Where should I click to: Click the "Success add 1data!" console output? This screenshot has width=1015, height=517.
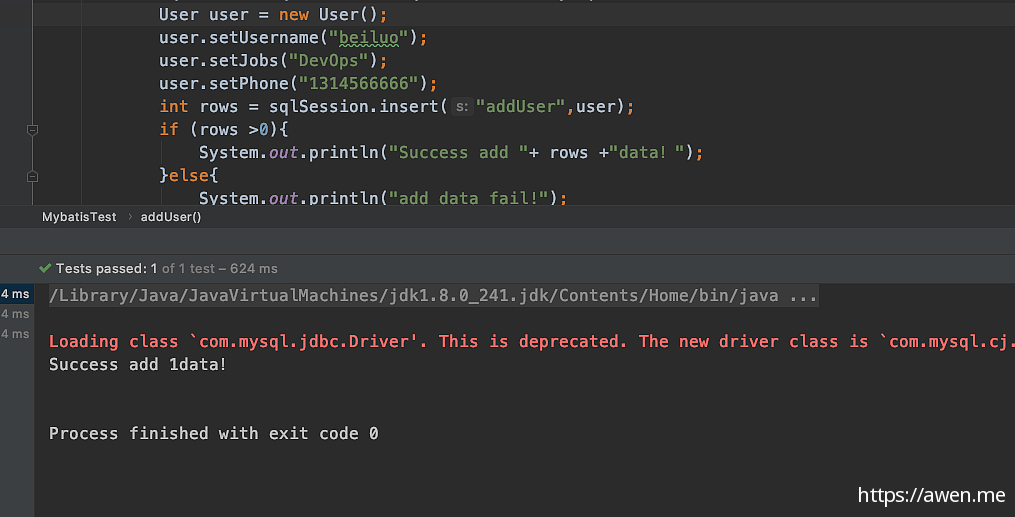pyautogui.click(x=138, y=364)
